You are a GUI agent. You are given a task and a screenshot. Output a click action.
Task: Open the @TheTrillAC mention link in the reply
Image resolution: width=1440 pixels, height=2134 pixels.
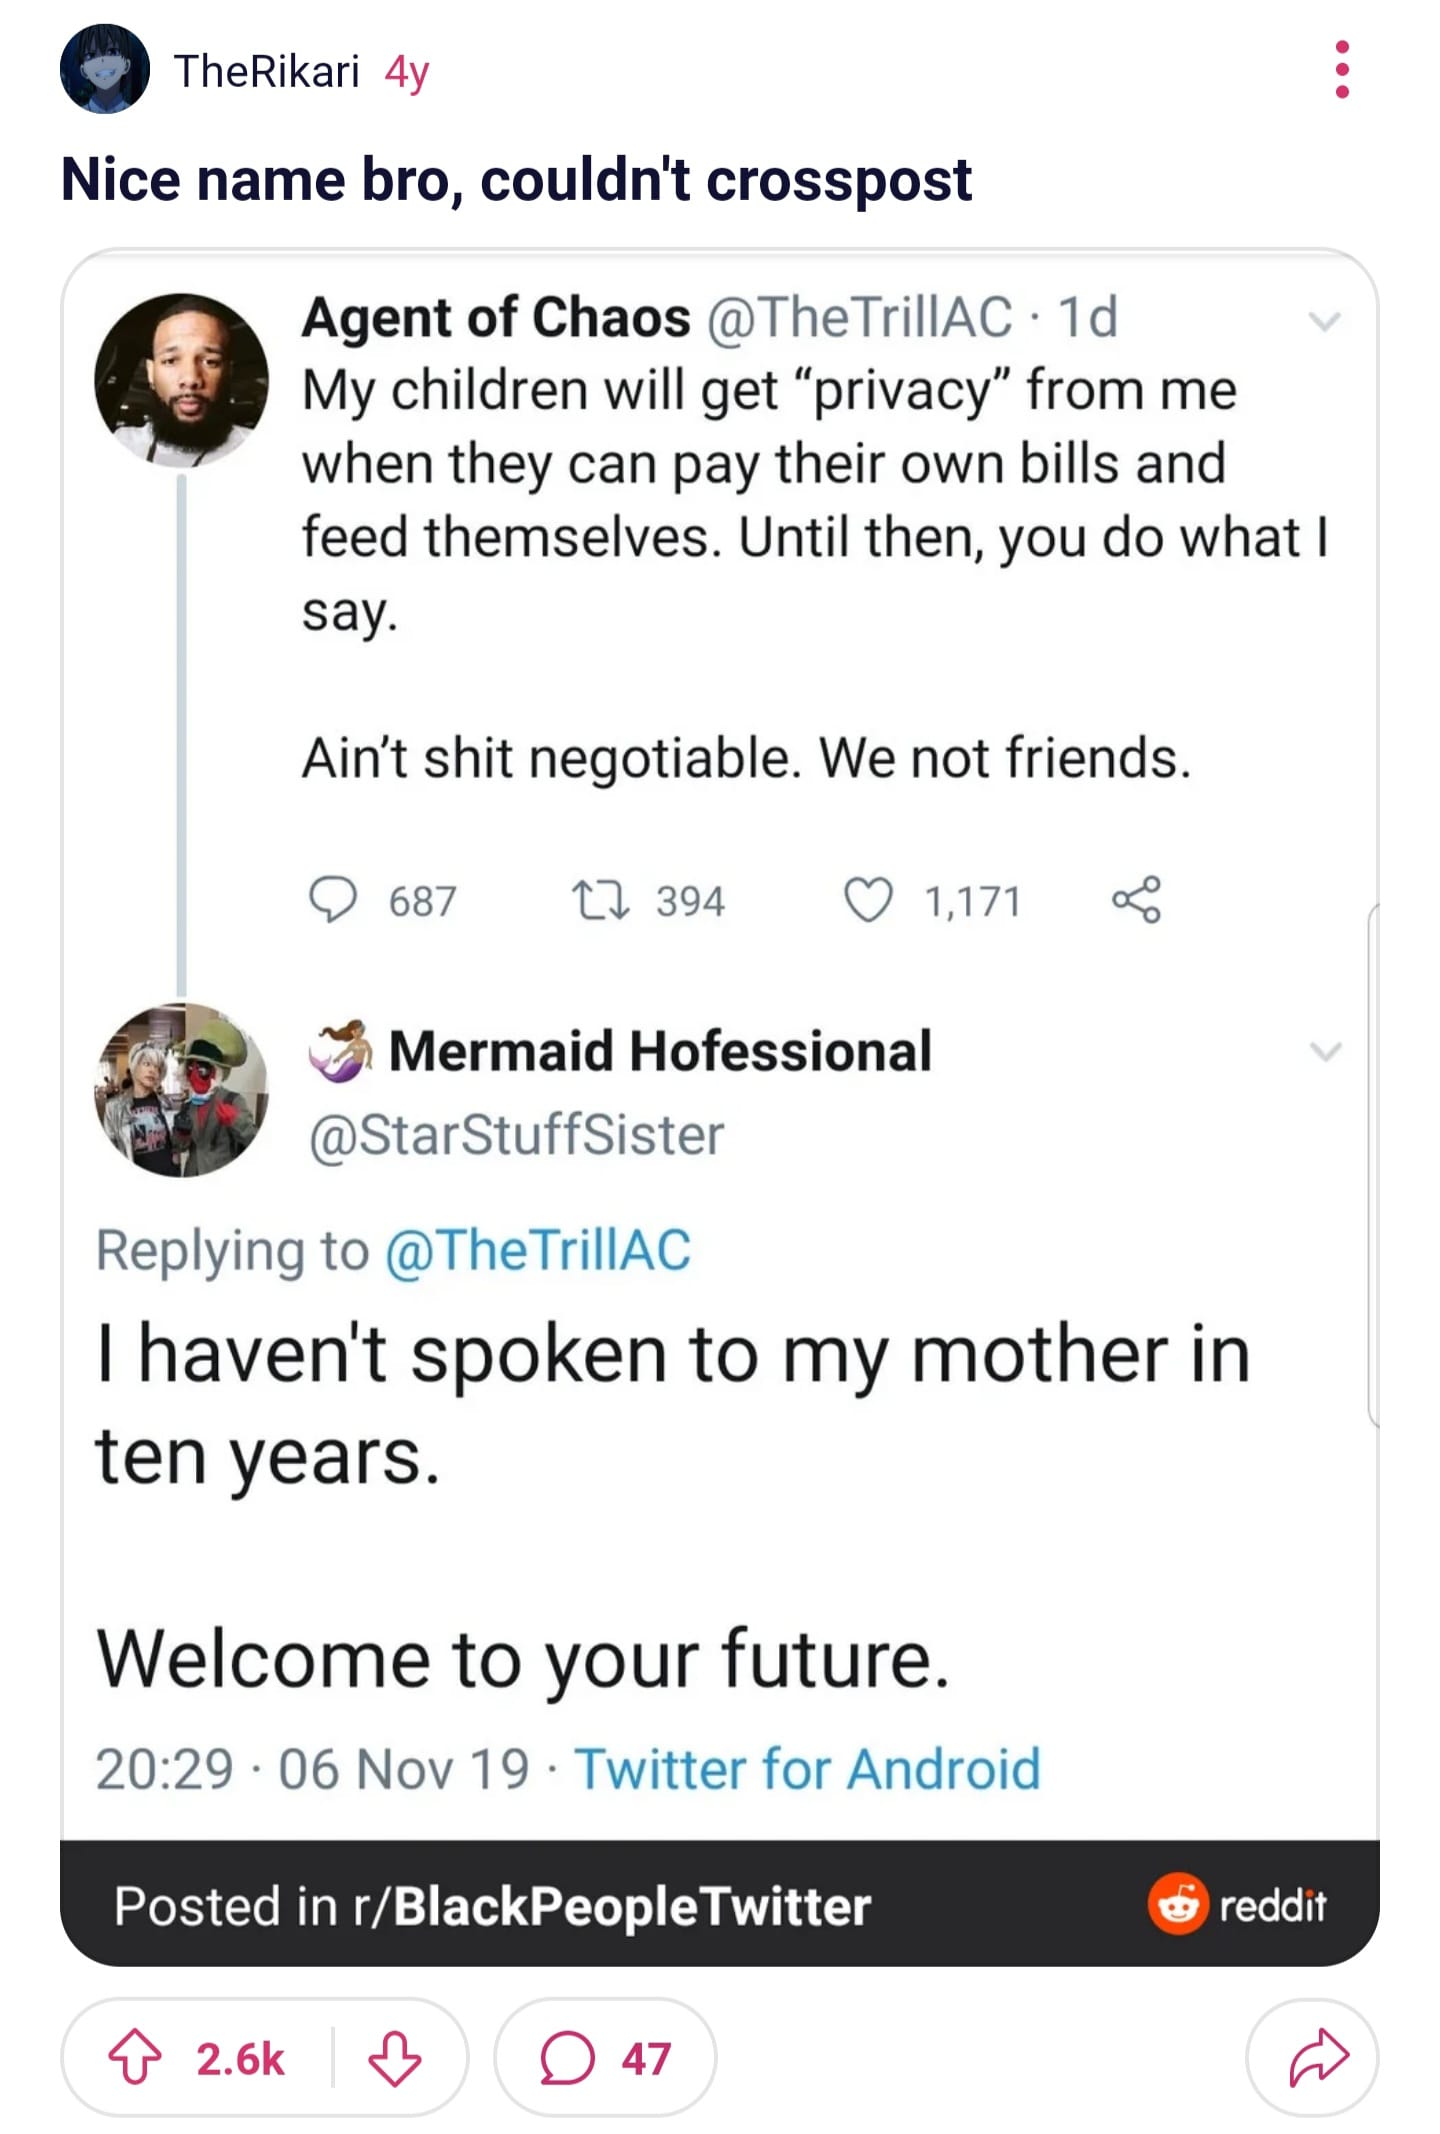[x=538, y=1250]
